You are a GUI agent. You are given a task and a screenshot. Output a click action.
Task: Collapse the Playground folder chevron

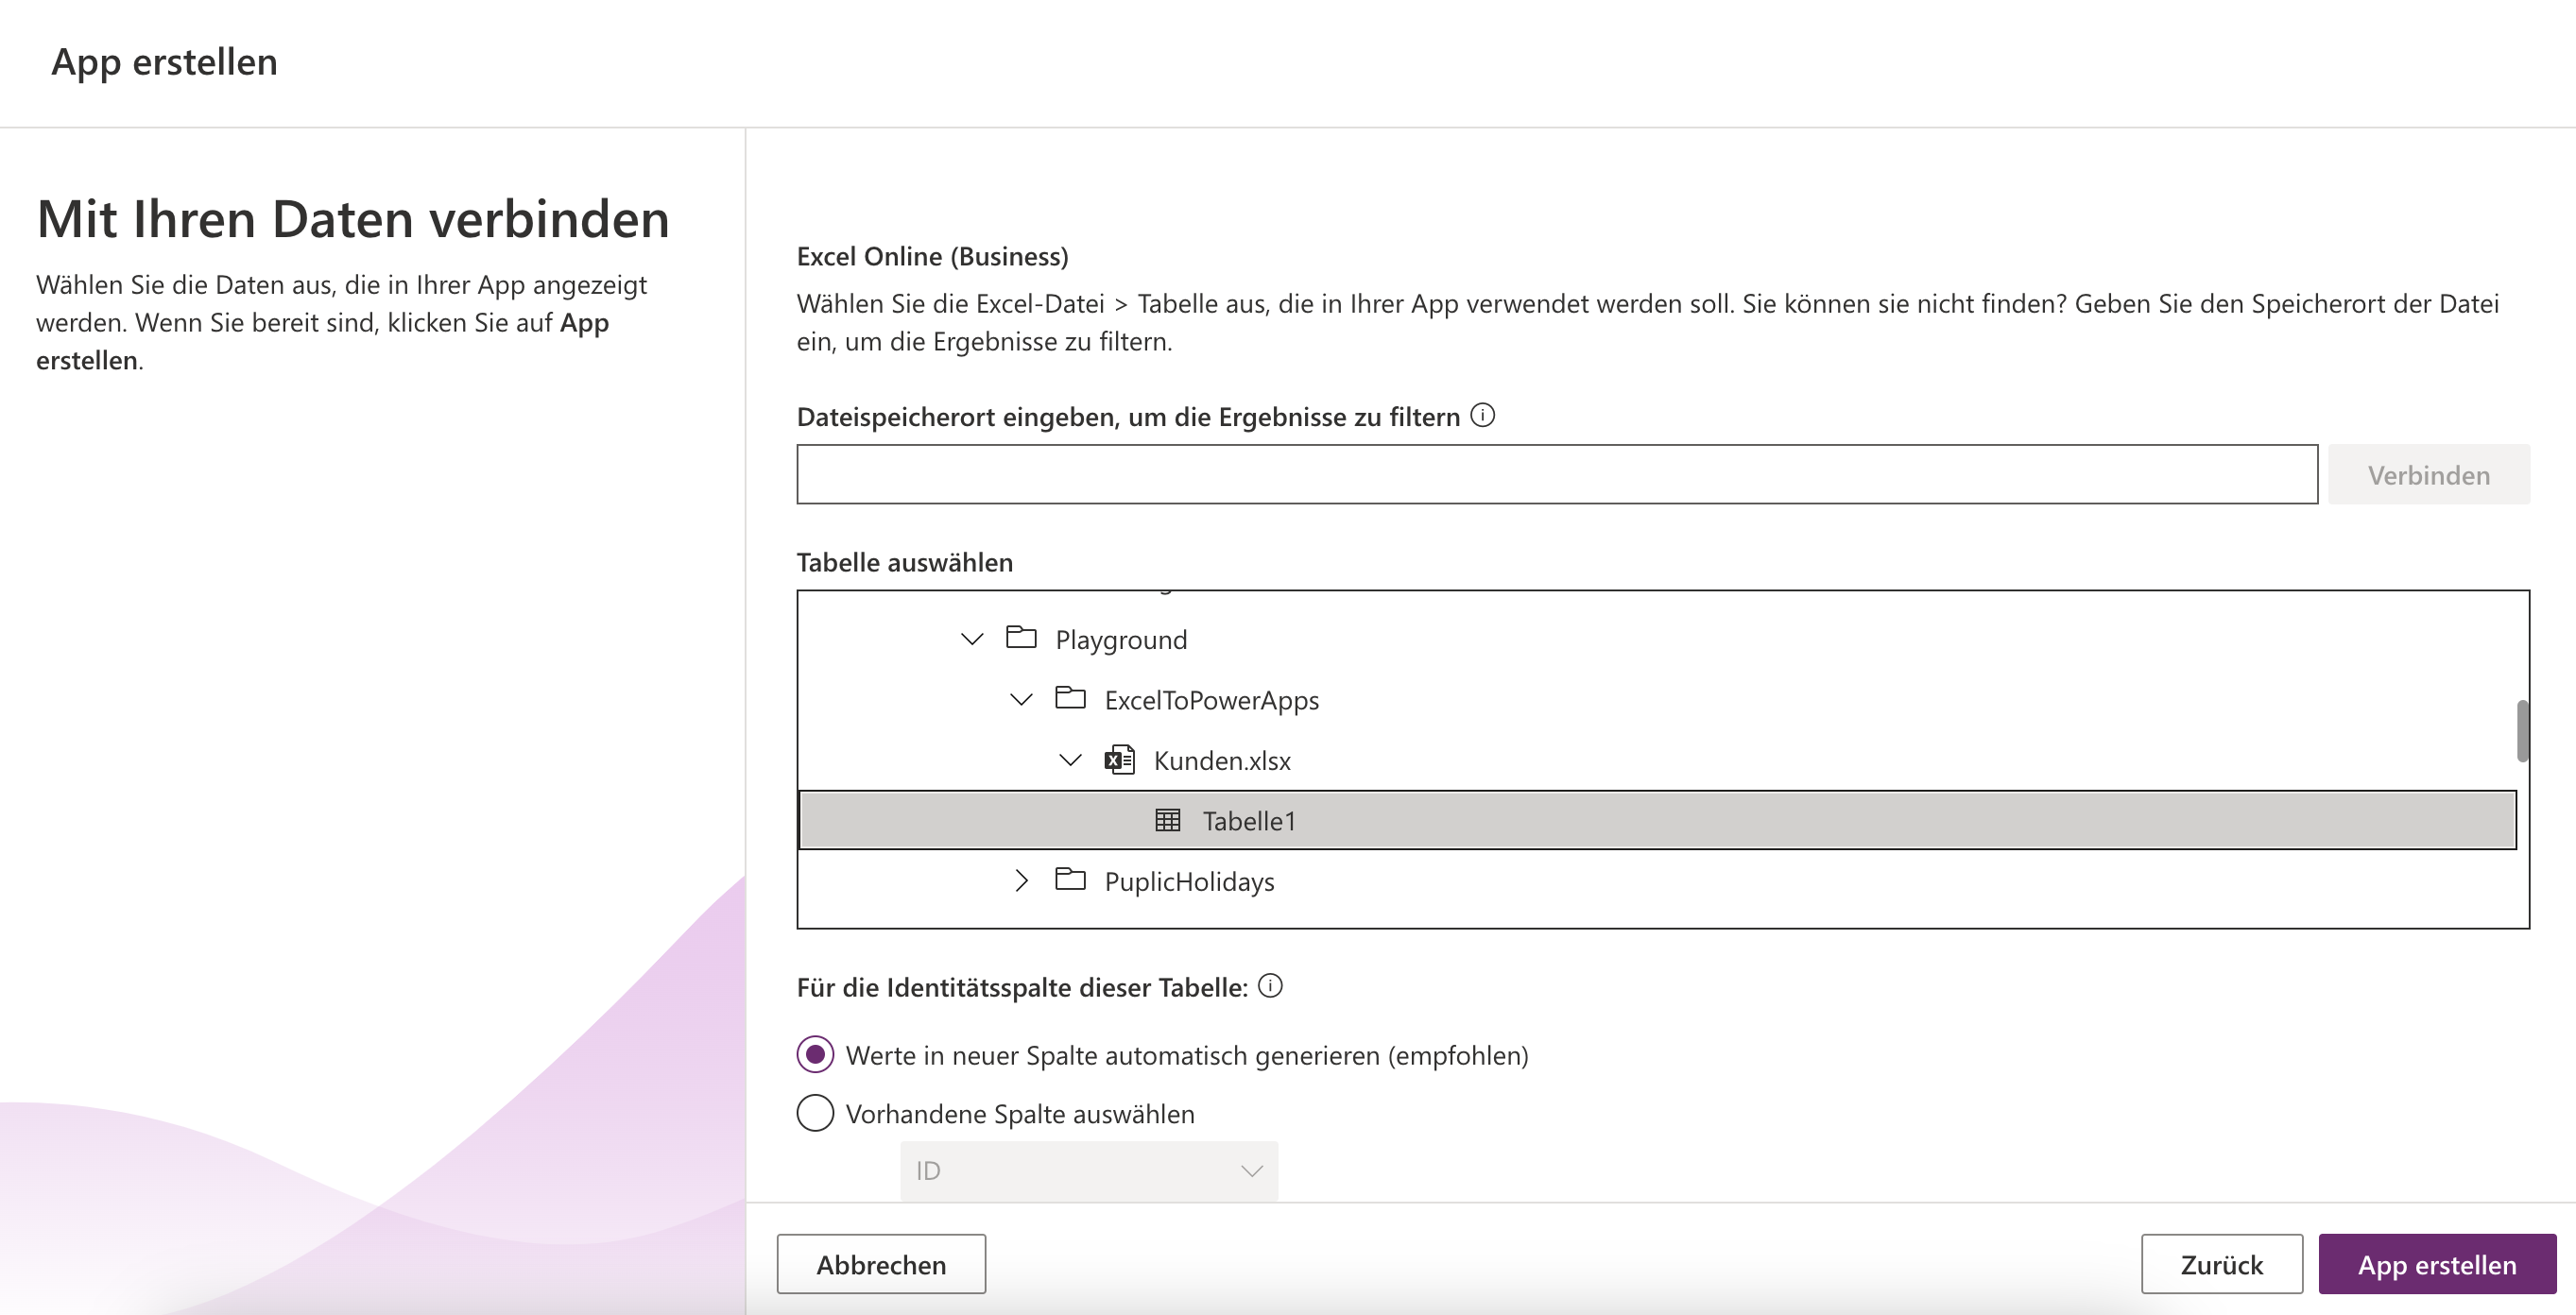click(972, 638)
